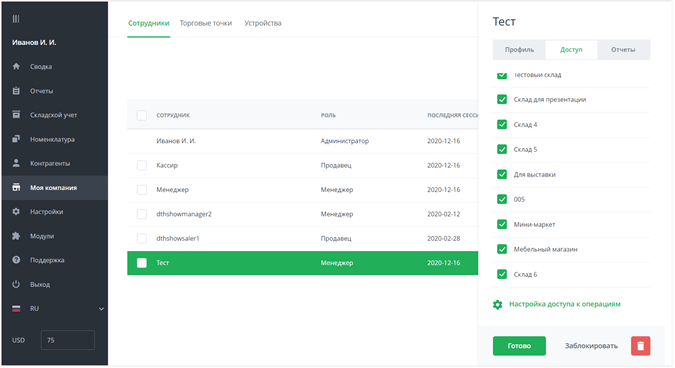Toggle the Склад 6 checkbox
Image resolution: width=675 pixels, height=368 pixels.
pos(502,274)
